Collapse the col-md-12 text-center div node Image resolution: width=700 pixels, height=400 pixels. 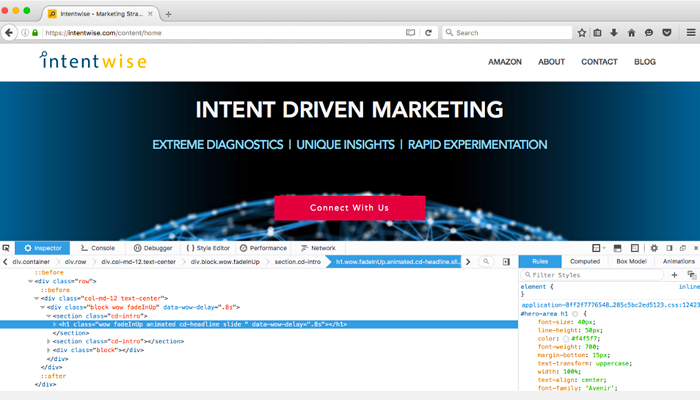click(x=37, y=298)
